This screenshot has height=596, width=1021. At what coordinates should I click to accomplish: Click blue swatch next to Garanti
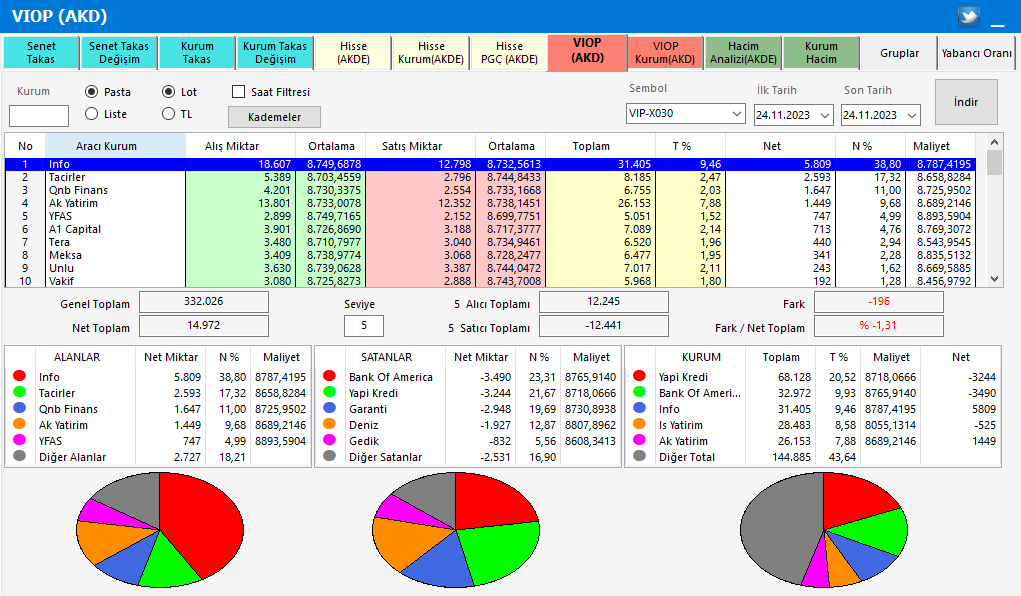[329, 408]
